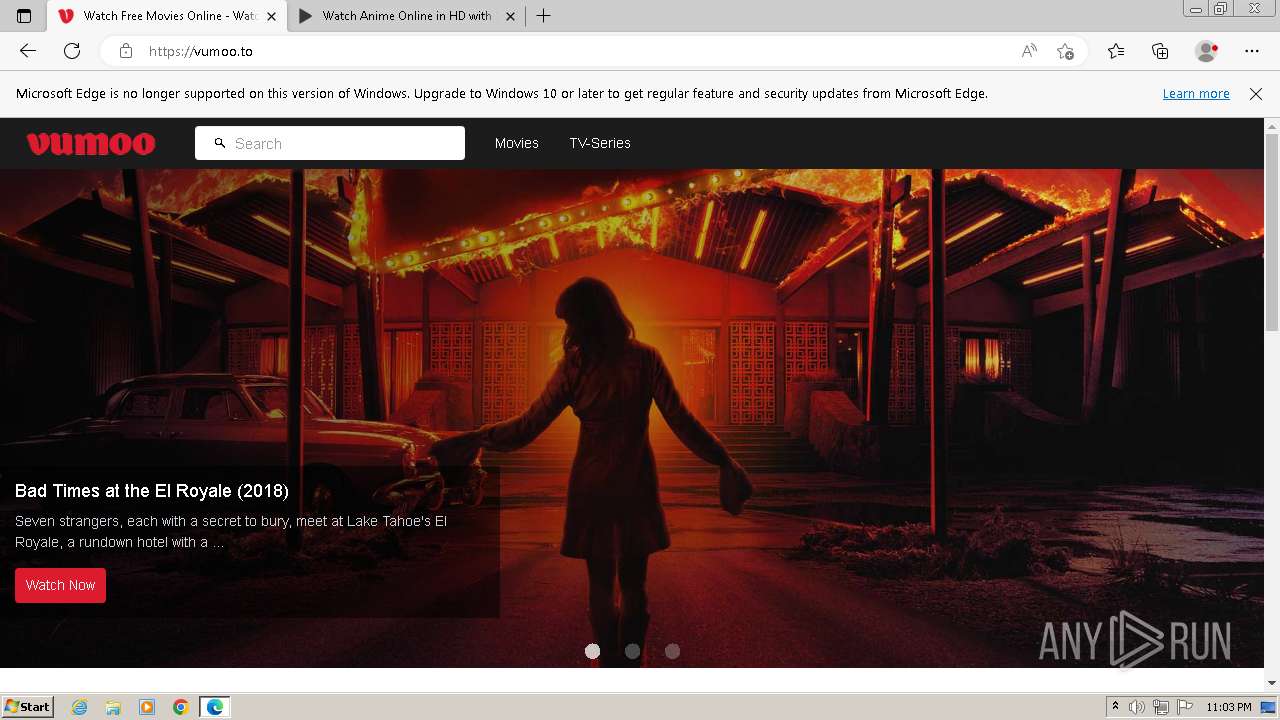Viewport: 1280px width, 720px height.
Task: Open the Action Center flag icon
Action: 1184,707
